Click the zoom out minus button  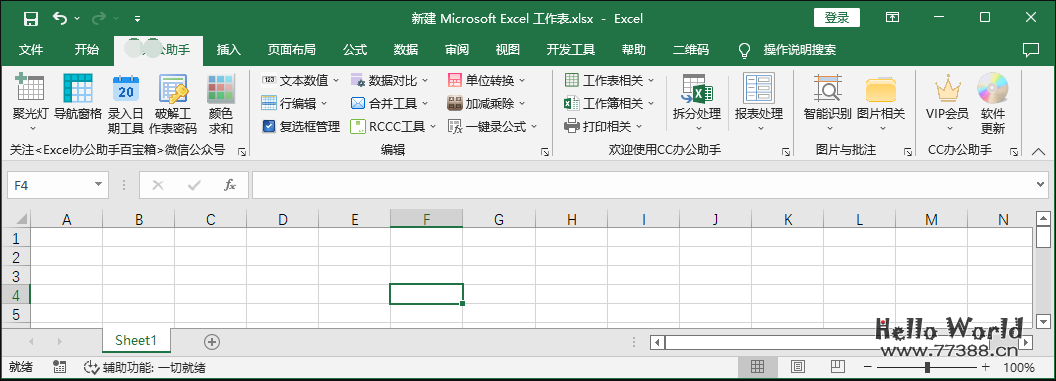pos(868,367)
